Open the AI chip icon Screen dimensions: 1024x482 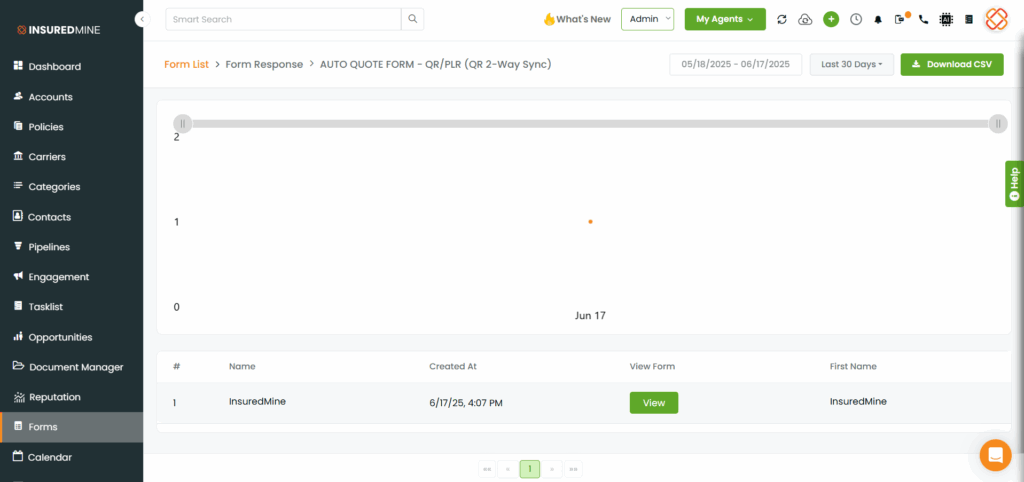click(945, 20)
